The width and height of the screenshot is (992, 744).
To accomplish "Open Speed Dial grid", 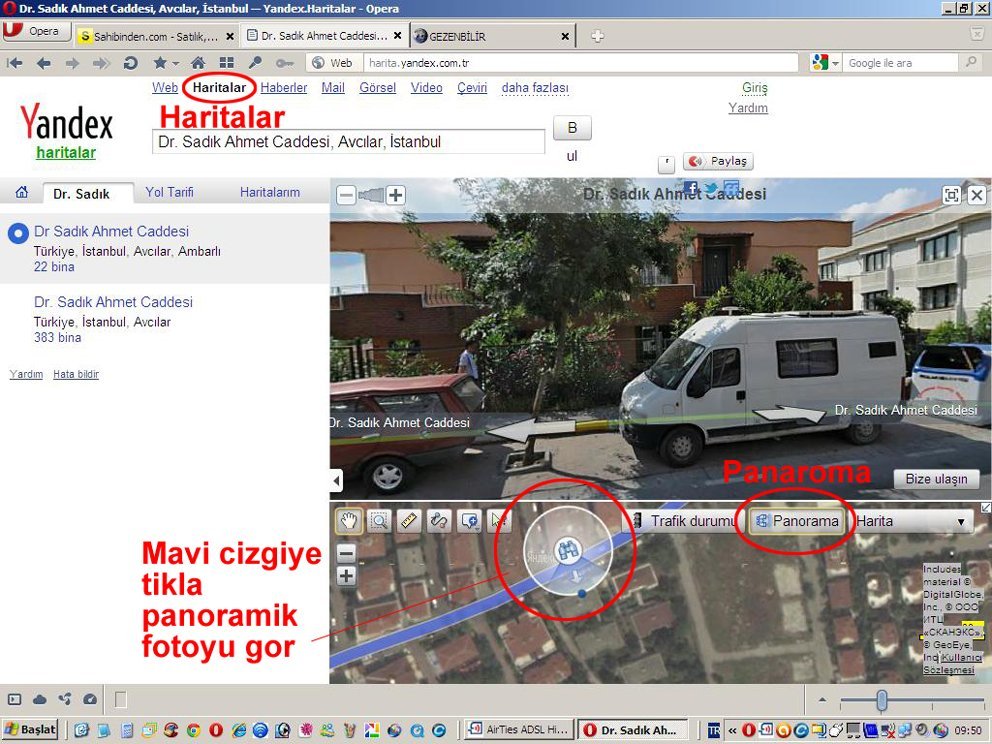I will pos(226,63).
